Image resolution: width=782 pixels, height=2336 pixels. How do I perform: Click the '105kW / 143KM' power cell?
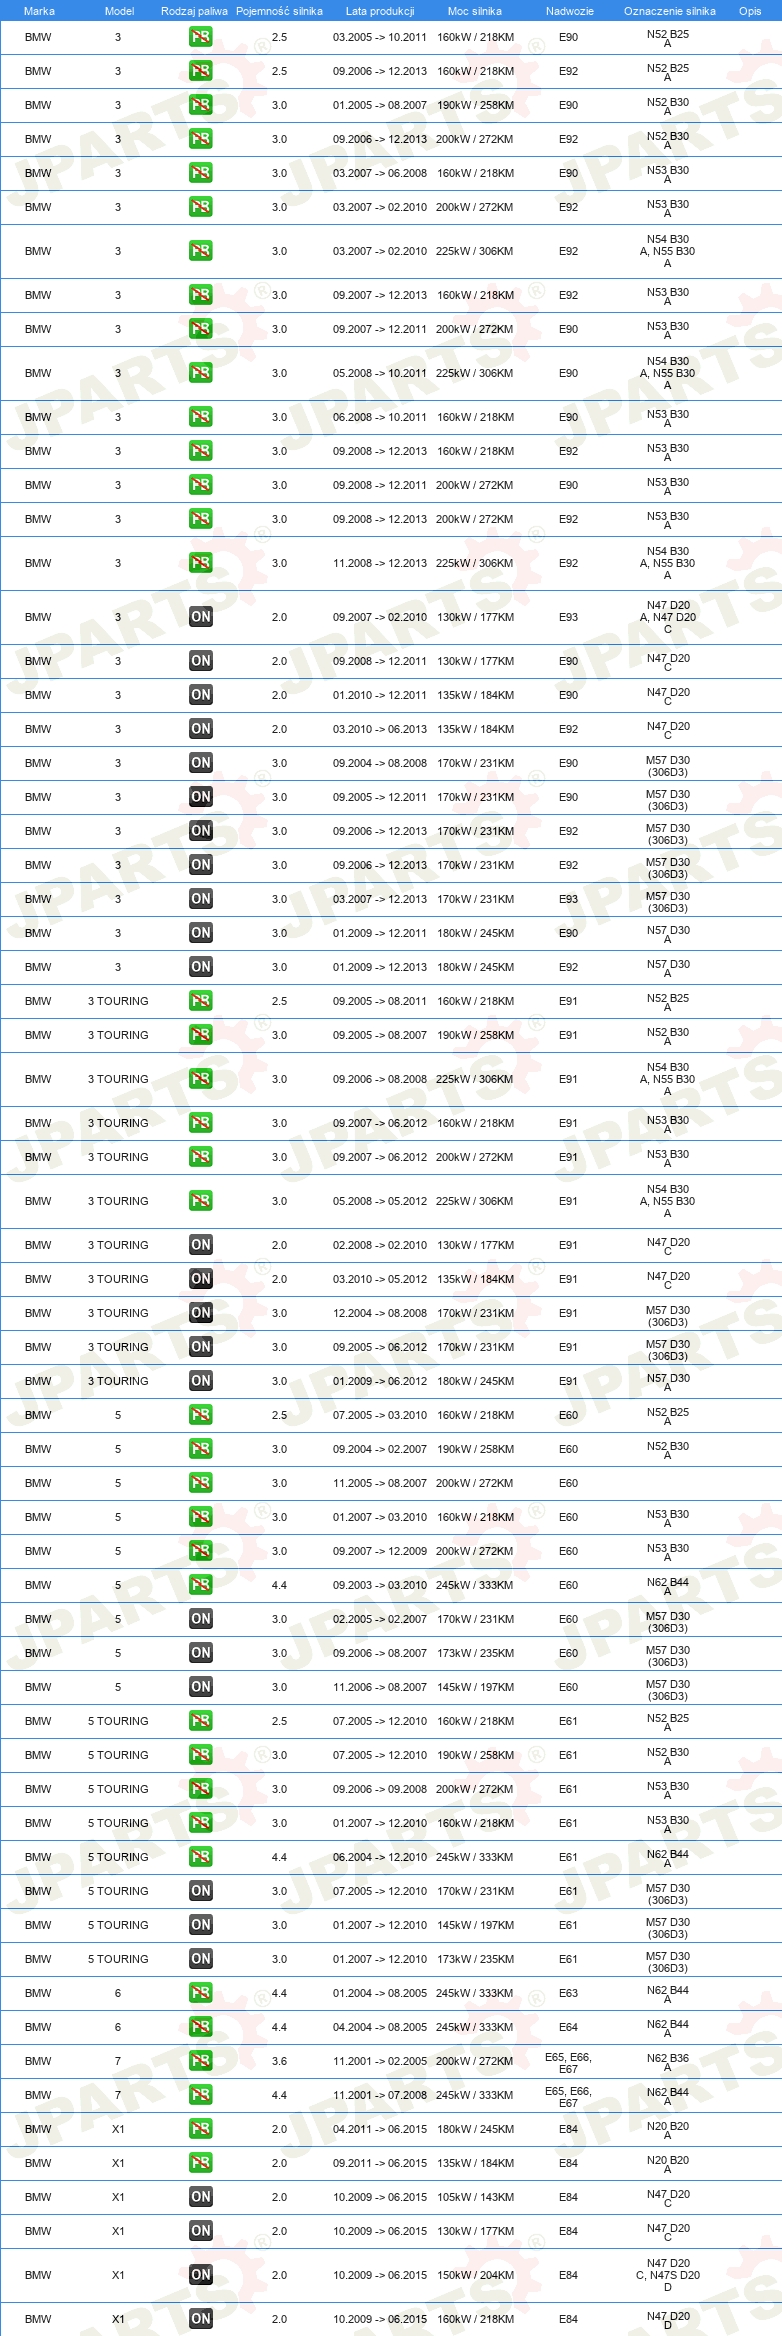475,2197
